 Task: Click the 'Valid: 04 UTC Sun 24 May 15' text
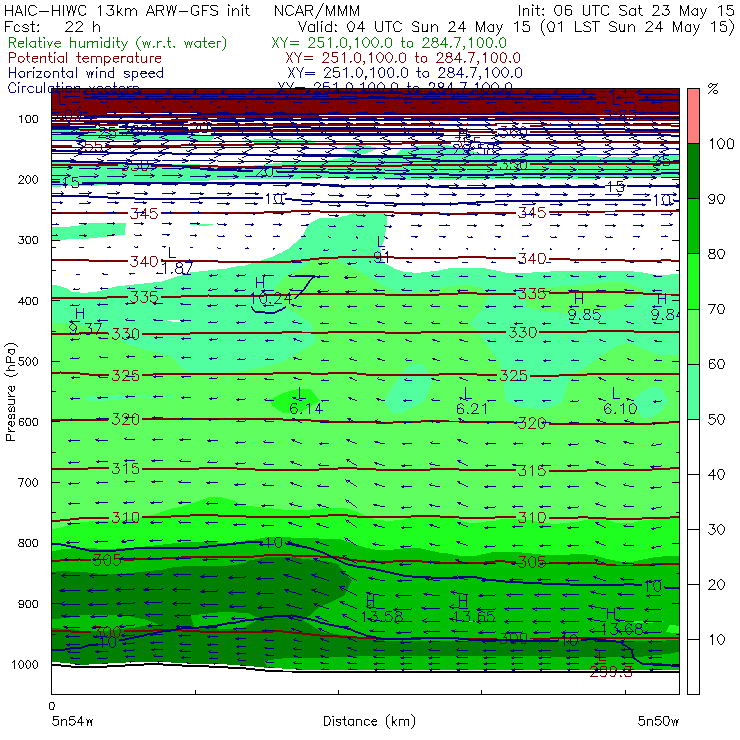(x=414, y=26)
